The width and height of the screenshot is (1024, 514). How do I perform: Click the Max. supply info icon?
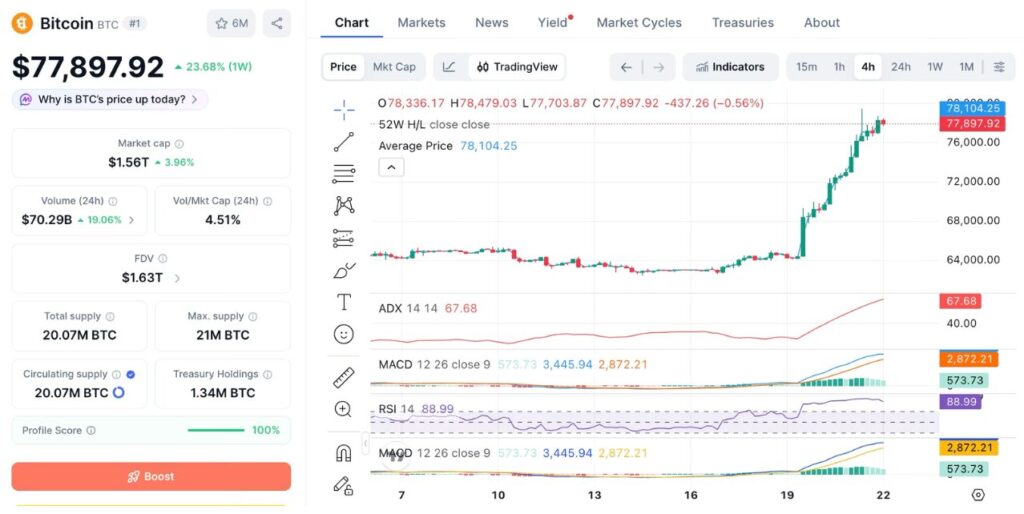tap(253, 316)
